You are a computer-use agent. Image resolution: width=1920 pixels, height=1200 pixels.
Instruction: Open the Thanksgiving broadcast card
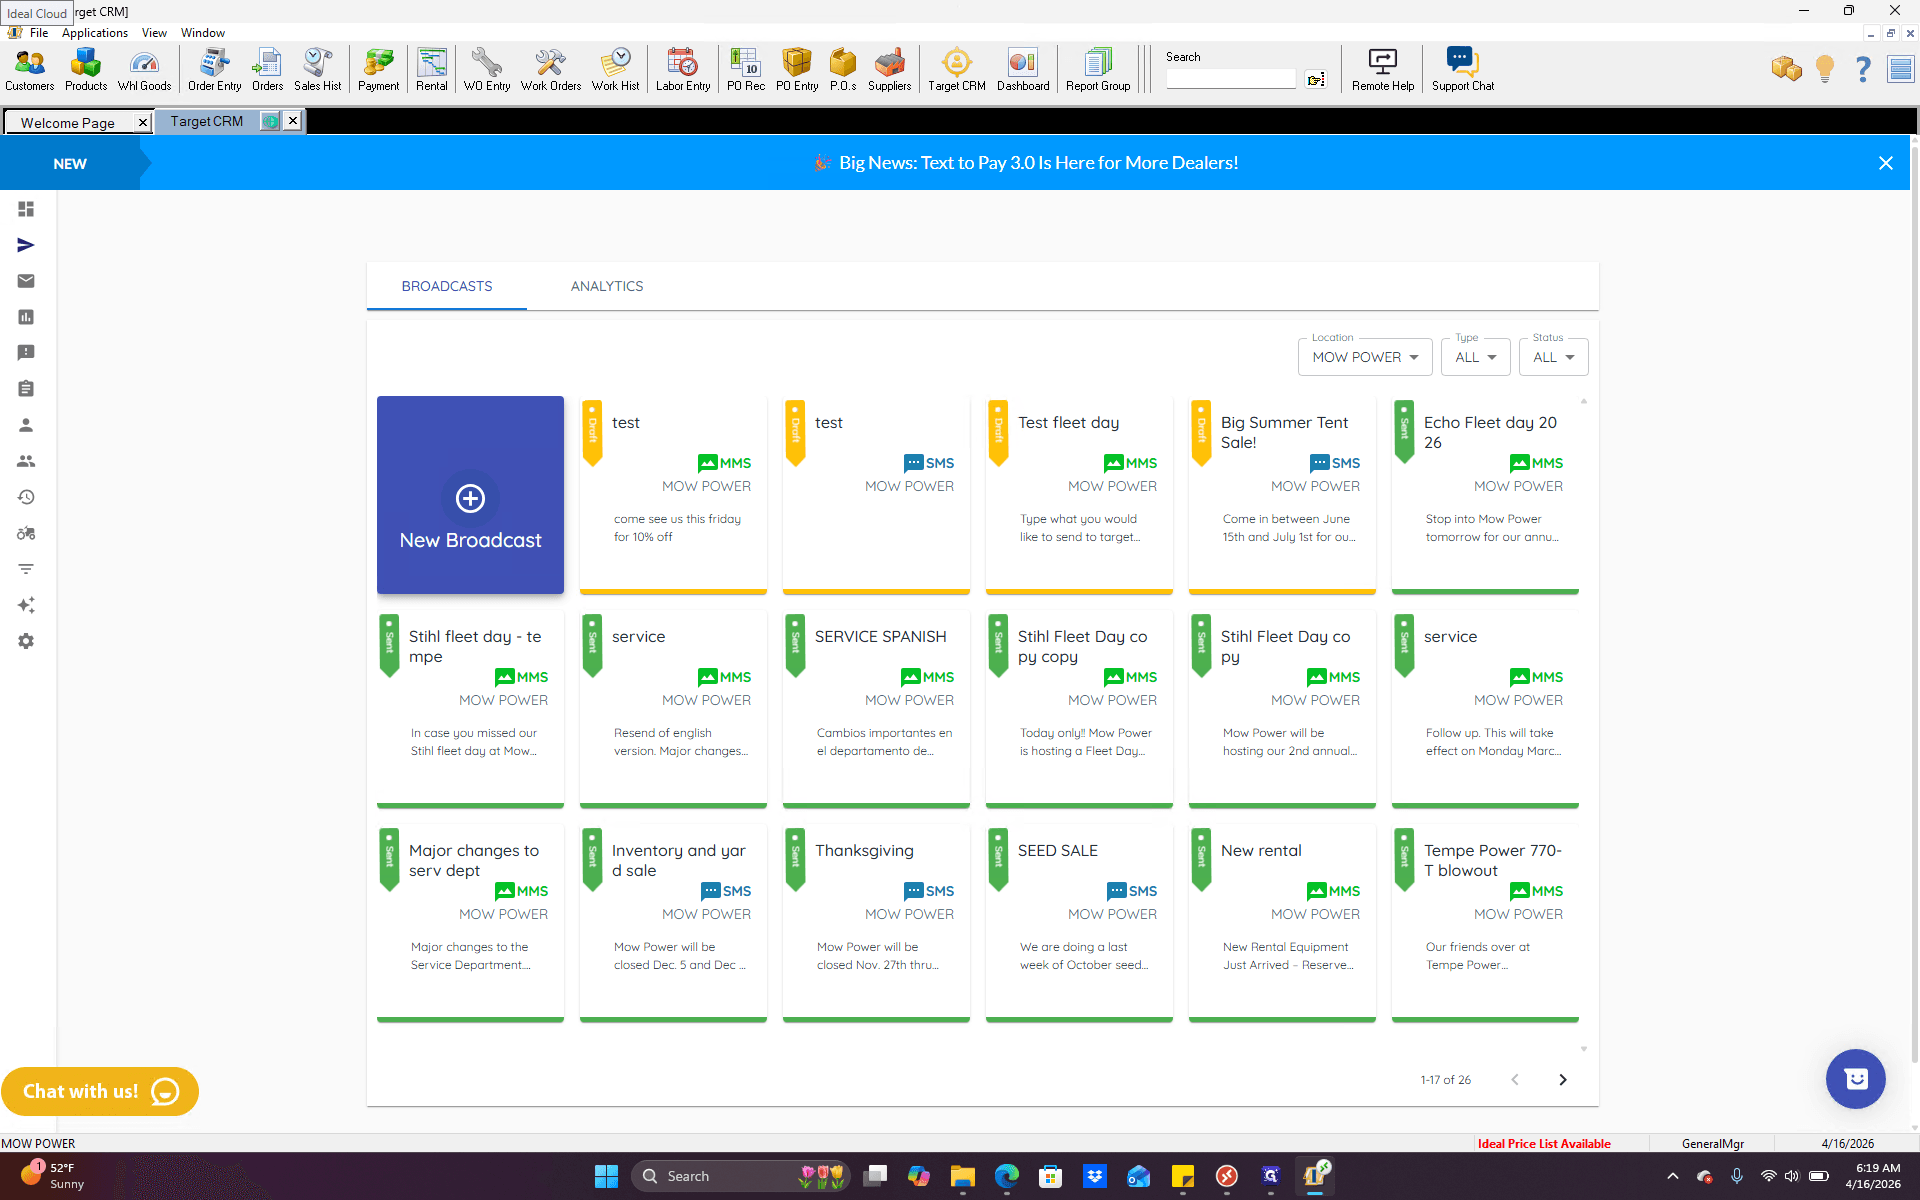(x=876, y=923)
